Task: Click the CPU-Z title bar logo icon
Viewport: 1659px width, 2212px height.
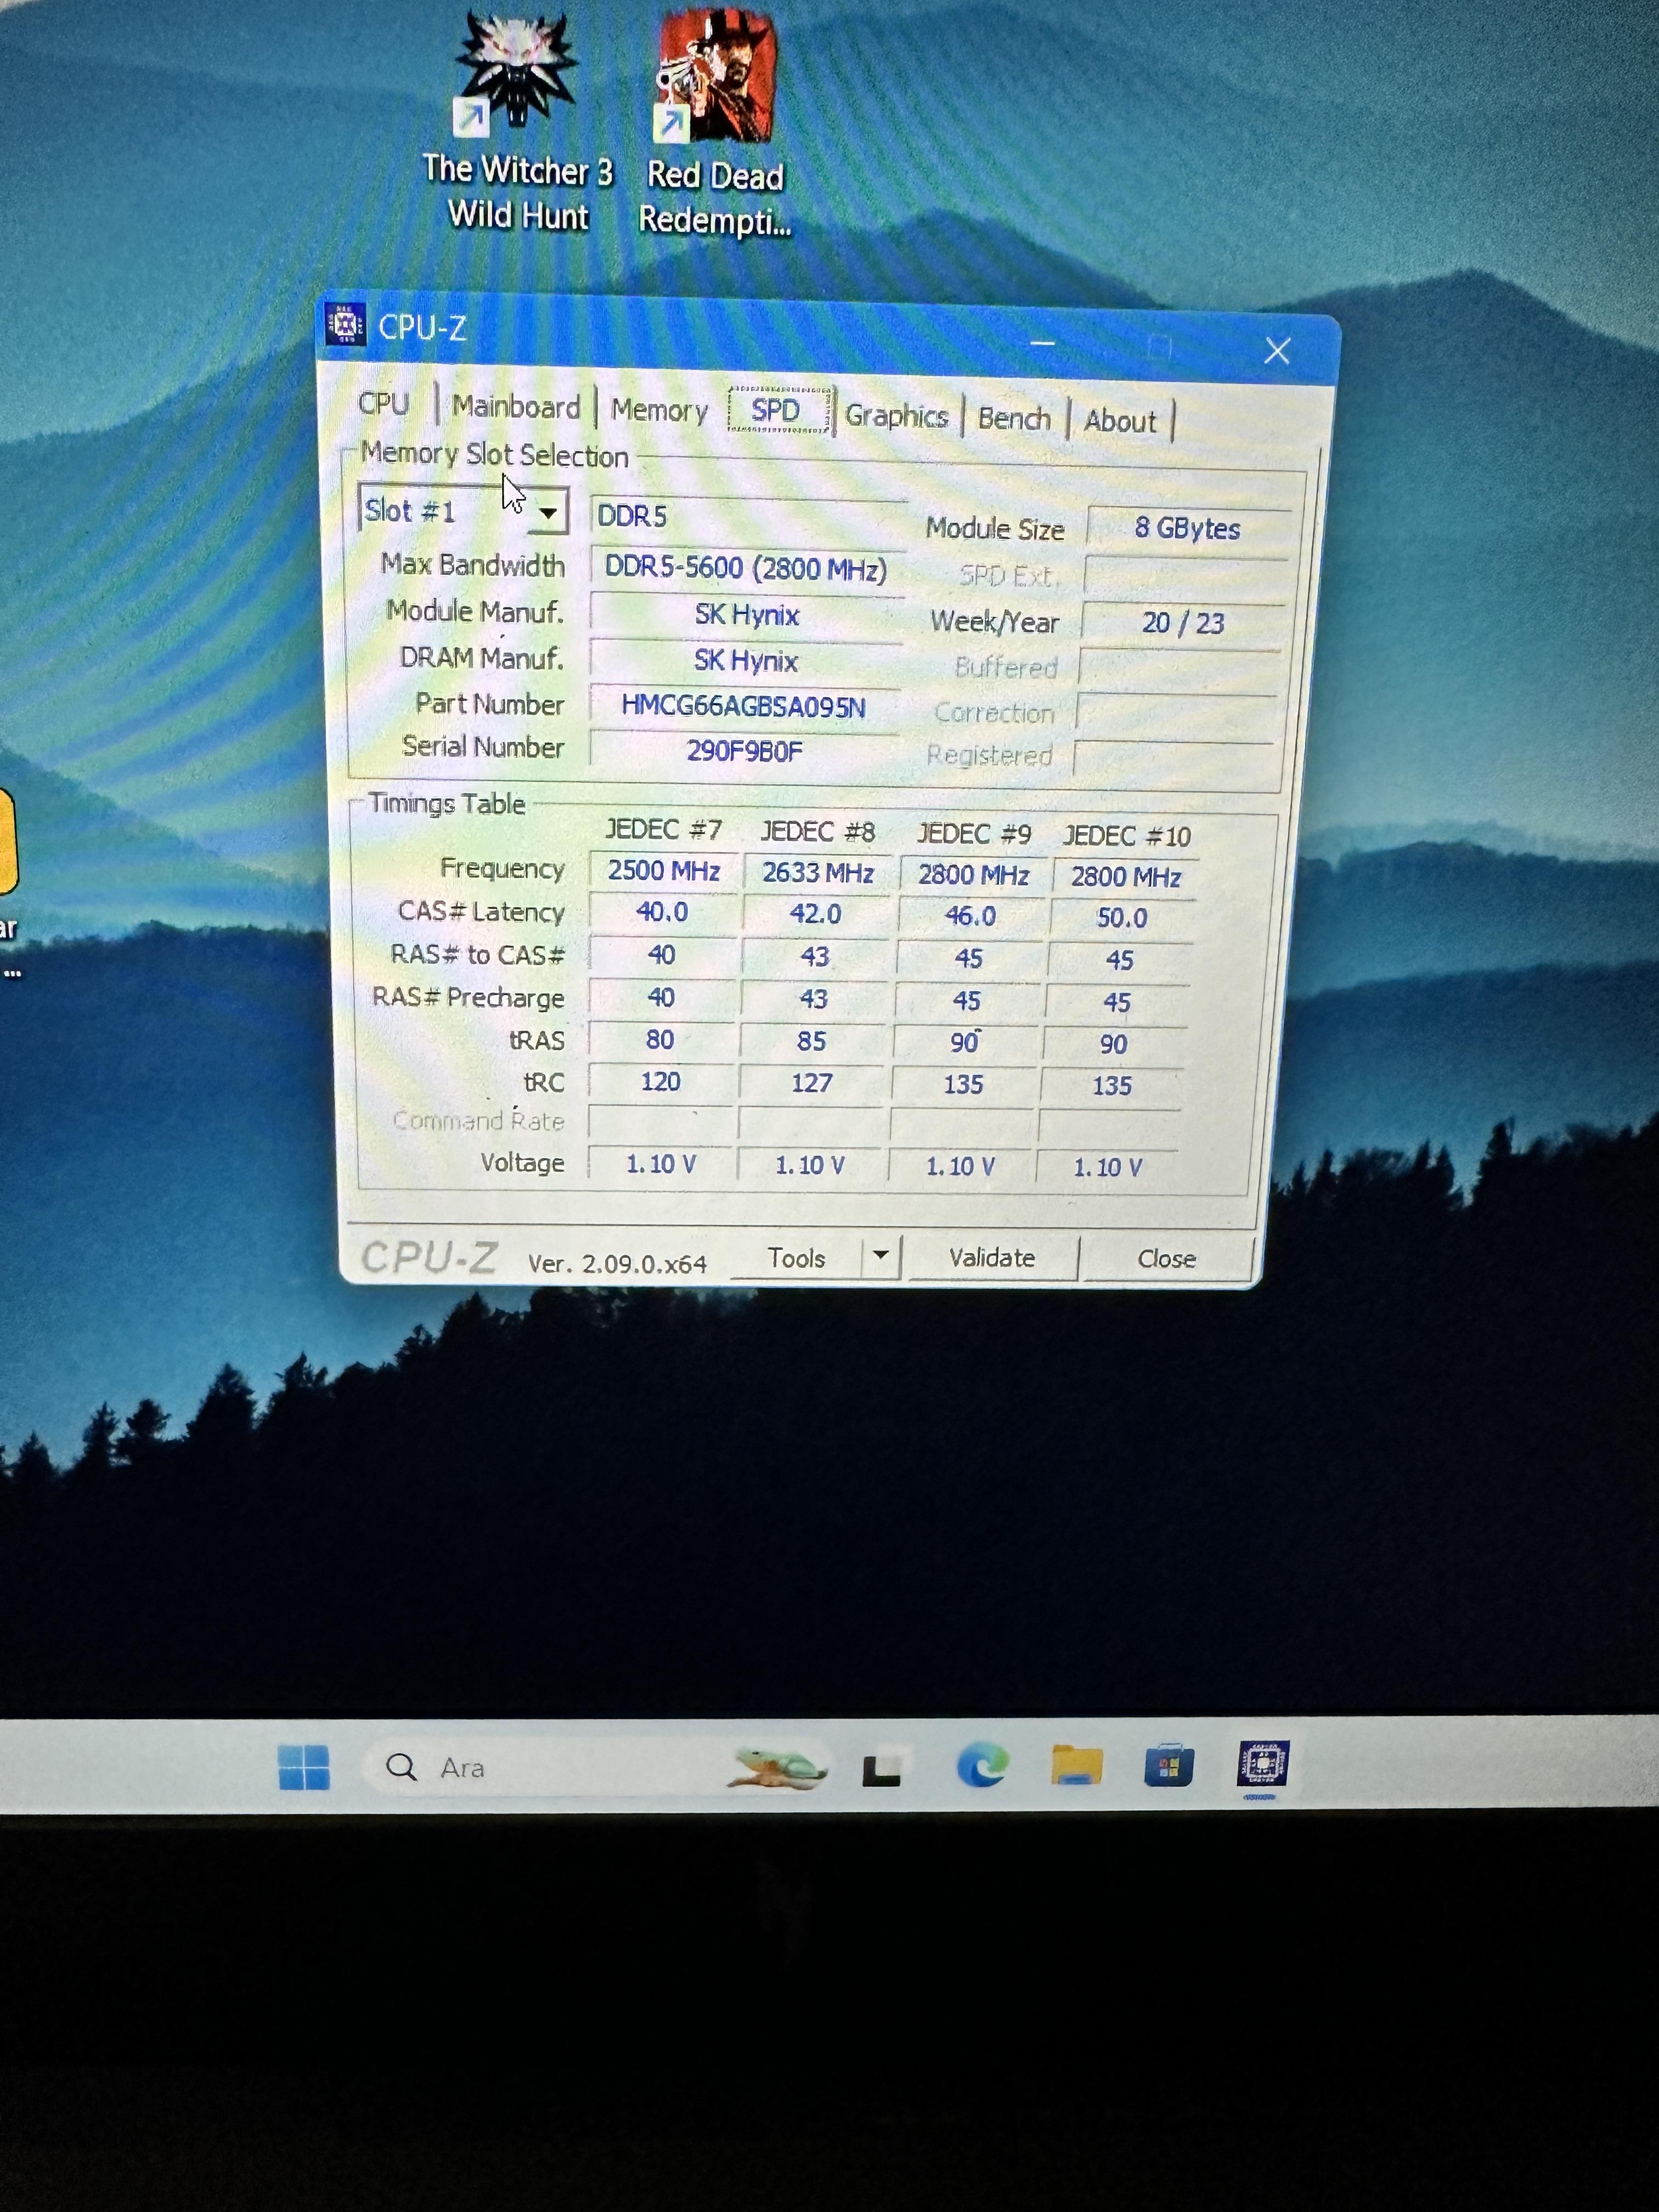Action: pos(345,325)
